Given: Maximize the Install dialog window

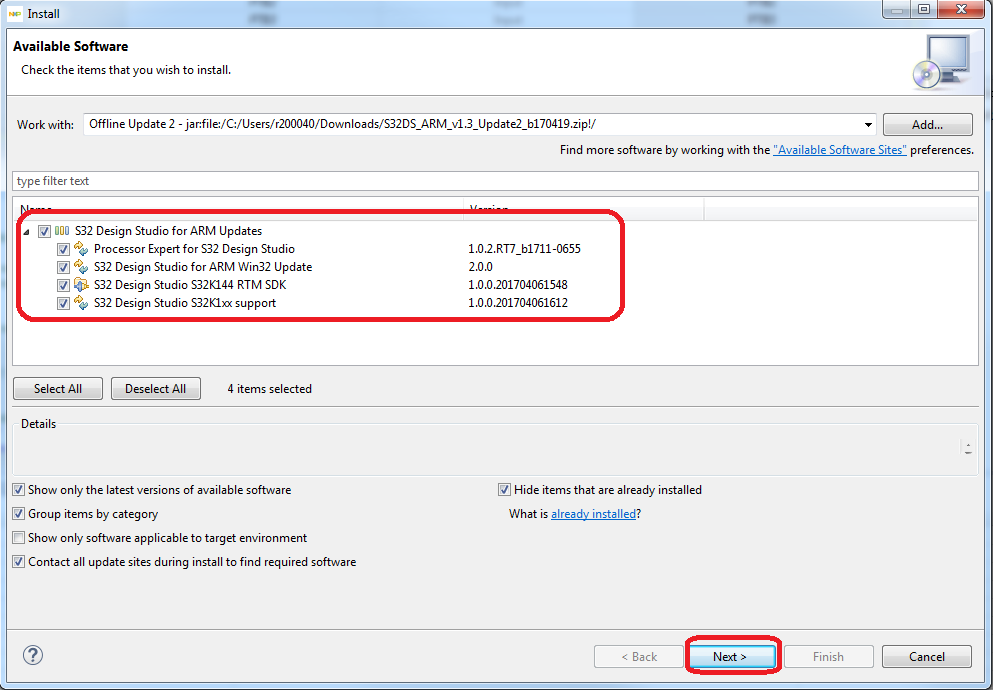Looking at the screenshot, I should [924, 9].
